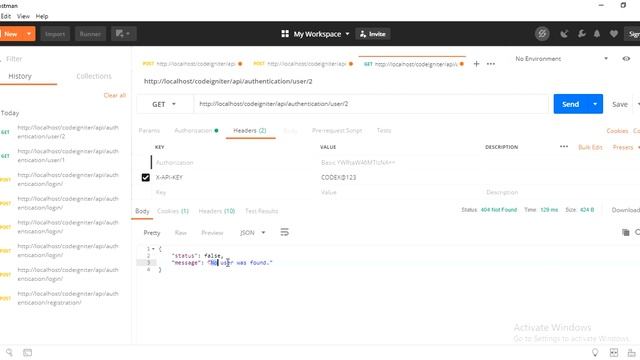Click Clear all in history
This screenshot has width=640, height=360.
115,96
